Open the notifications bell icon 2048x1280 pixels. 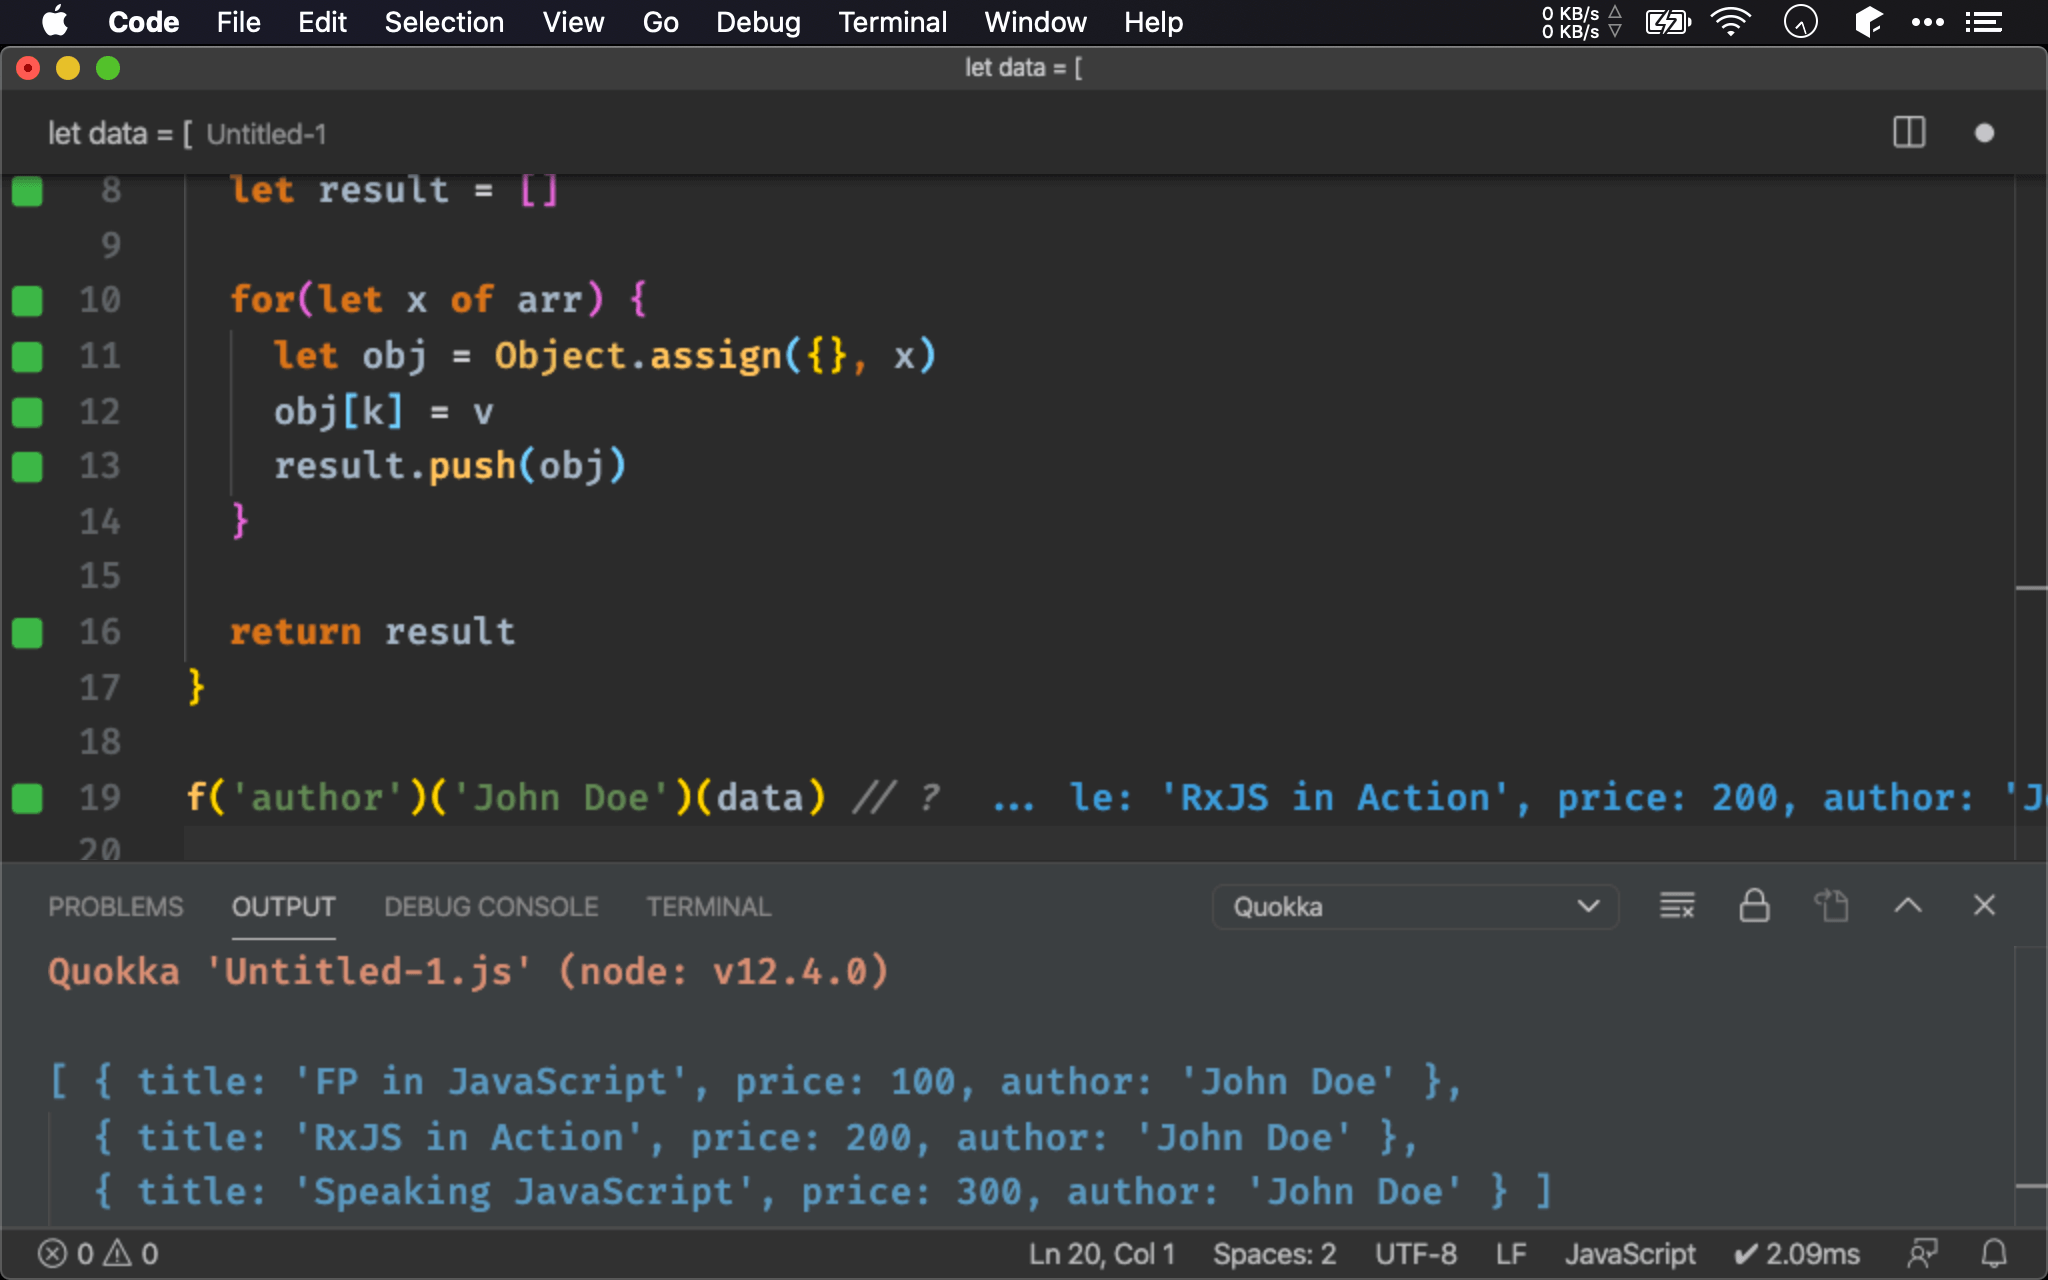pos(1994,1254)
